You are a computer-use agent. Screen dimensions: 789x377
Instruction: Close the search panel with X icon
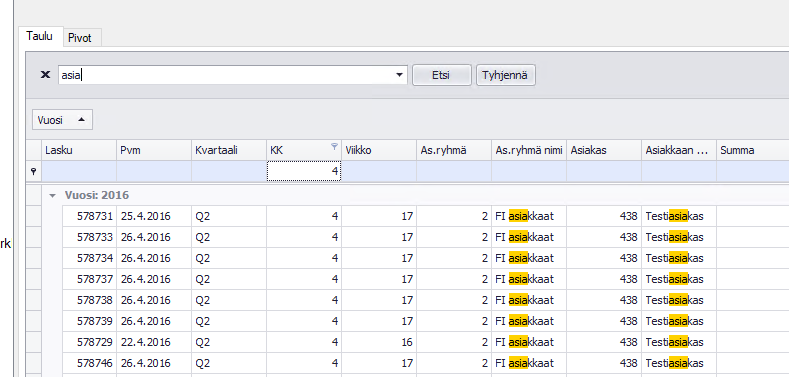pyautogui.click(x=45, y=75)
